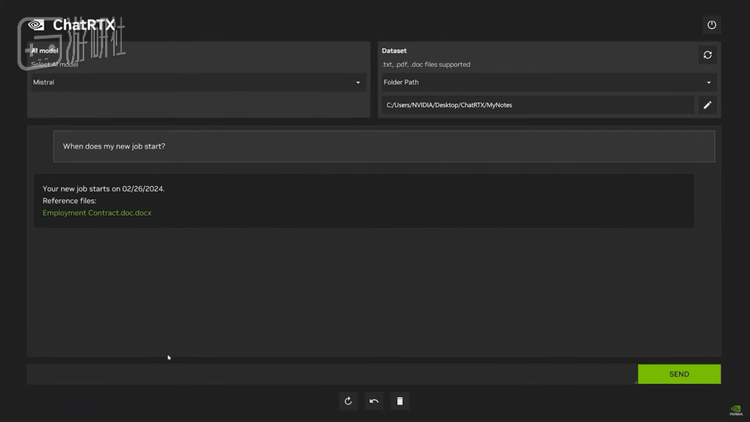Click the message input box
The image size is (750, 422).
(x=332, y=374)
